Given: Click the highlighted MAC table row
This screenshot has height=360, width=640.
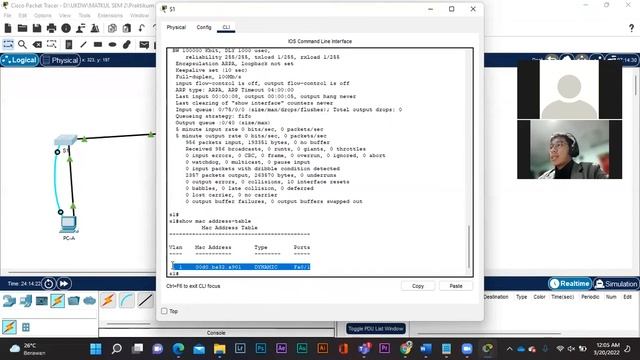Looking at the screenshot, I should point(241,267).
